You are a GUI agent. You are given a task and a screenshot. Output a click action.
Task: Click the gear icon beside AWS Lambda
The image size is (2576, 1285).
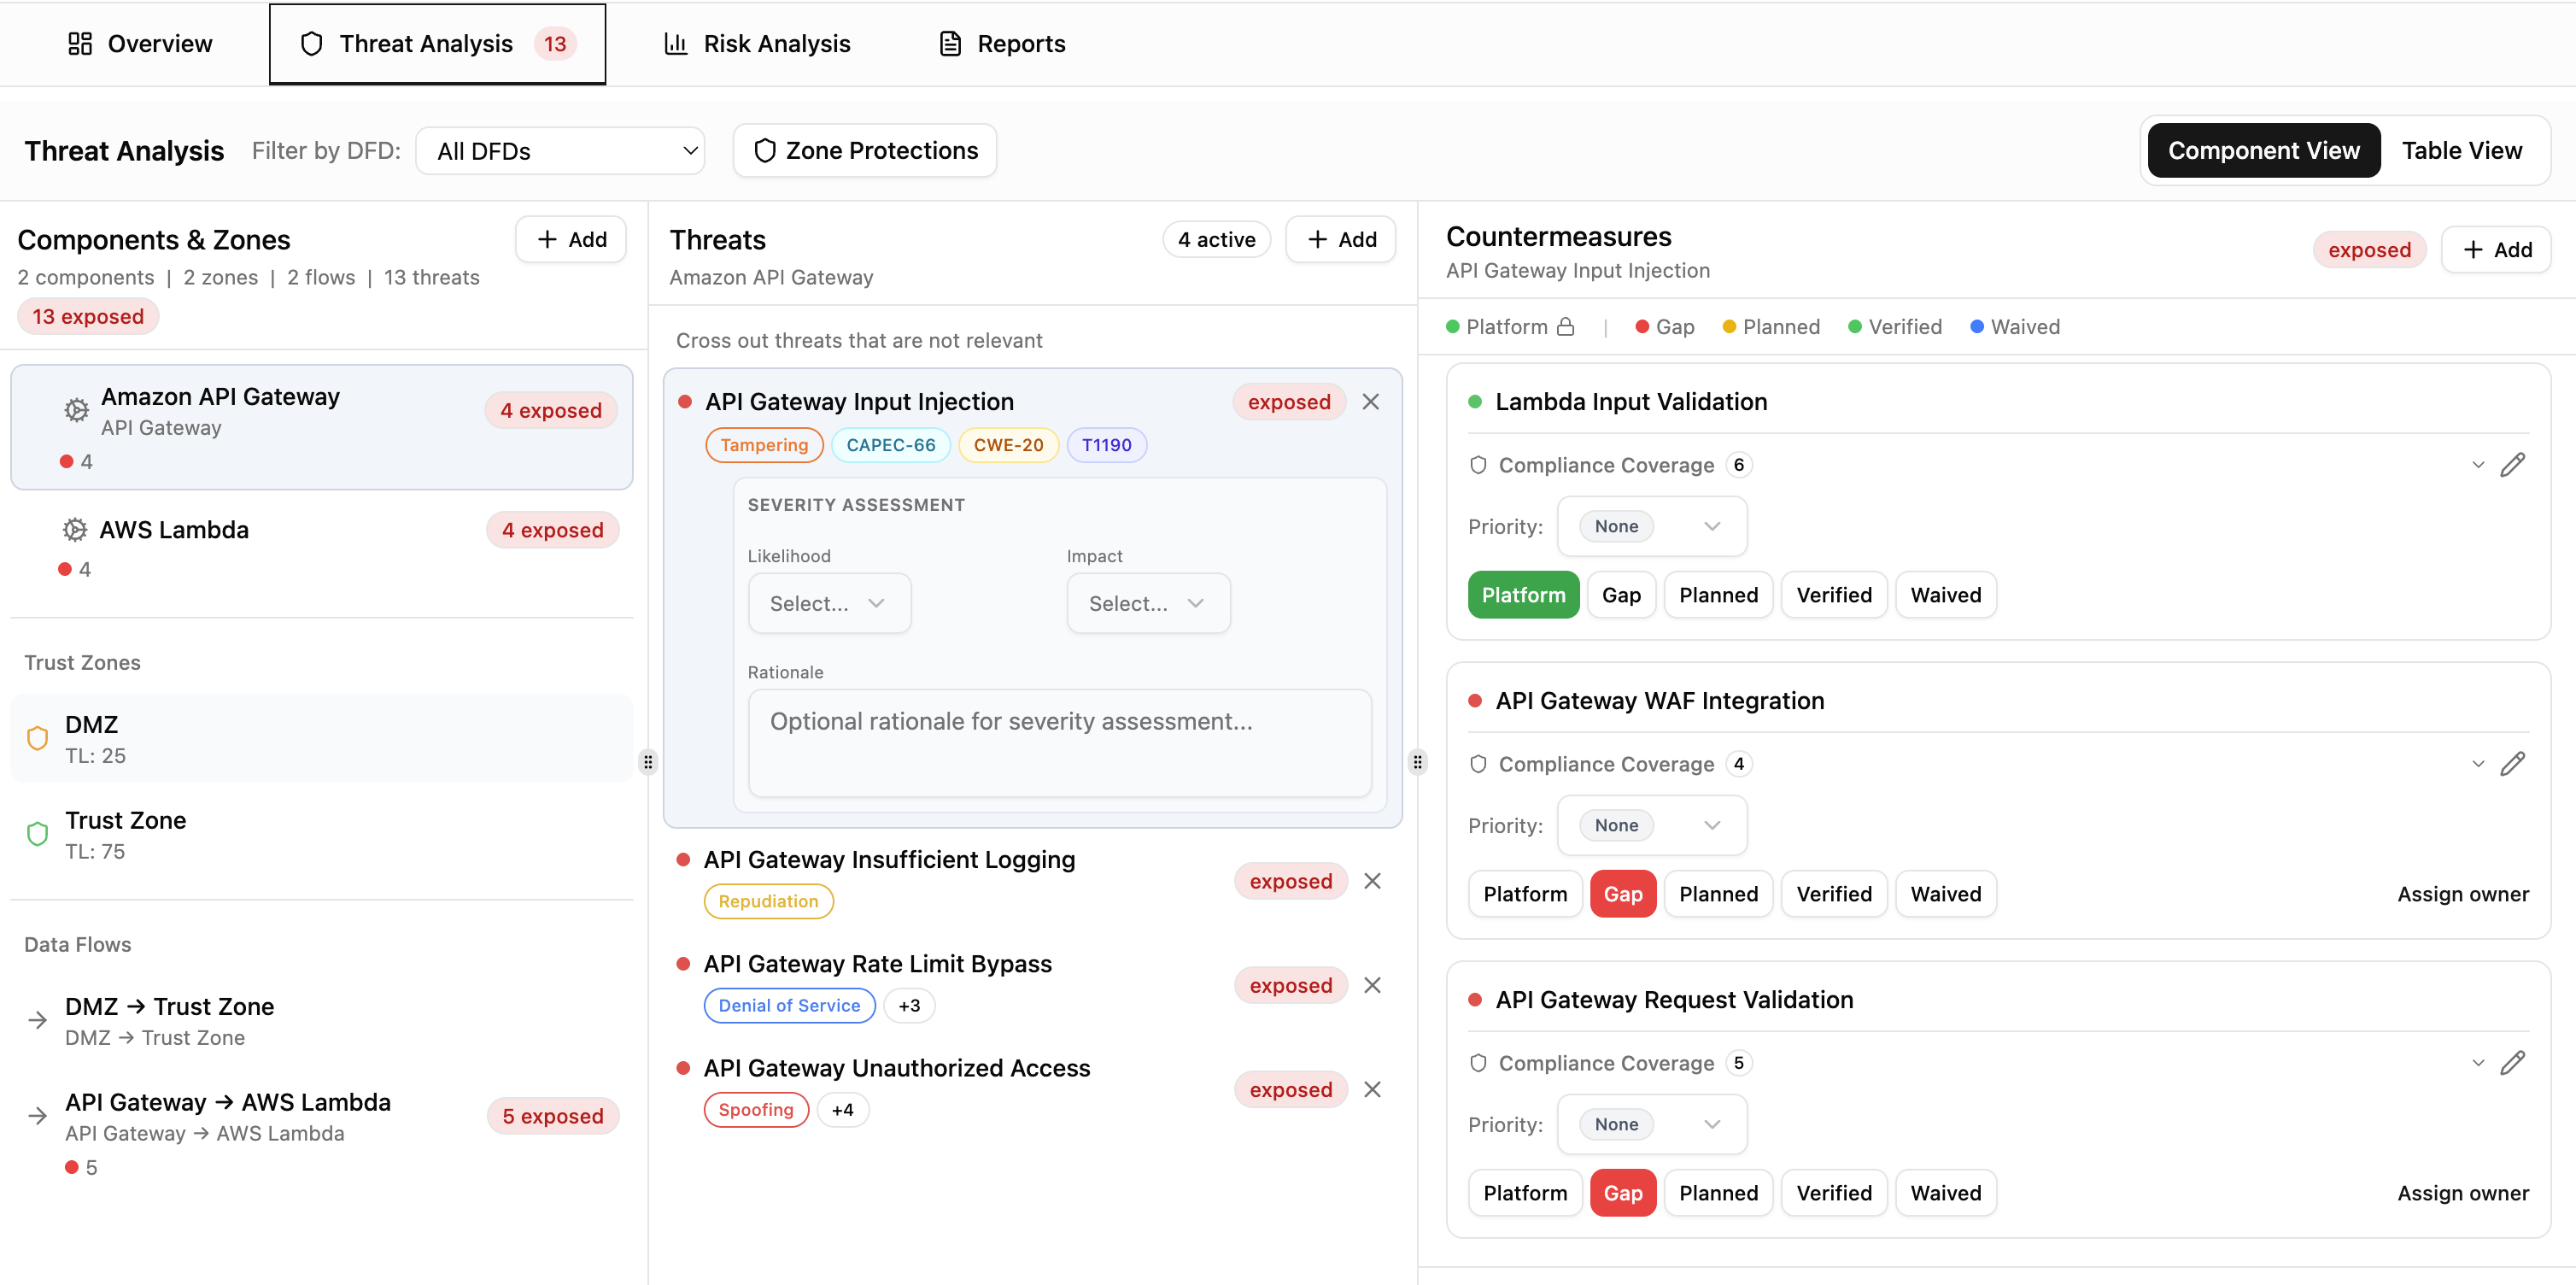pyautogui.click(x=75, y=529)
